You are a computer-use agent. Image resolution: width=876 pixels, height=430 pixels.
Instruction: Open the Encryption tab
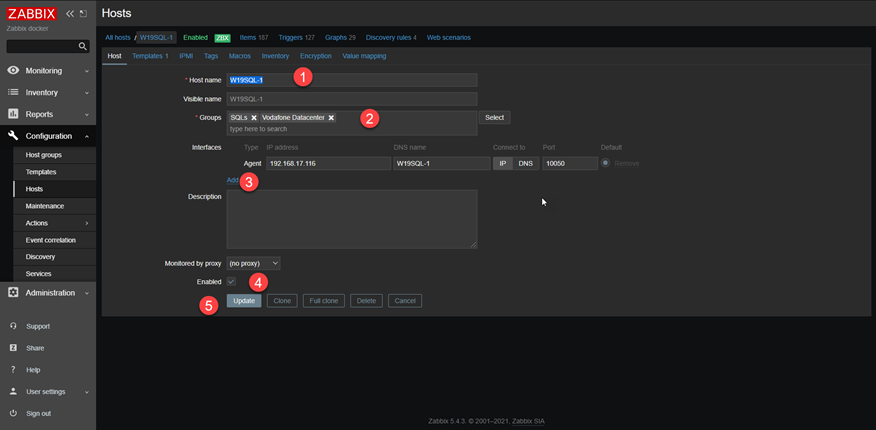(x=316, y=56)
